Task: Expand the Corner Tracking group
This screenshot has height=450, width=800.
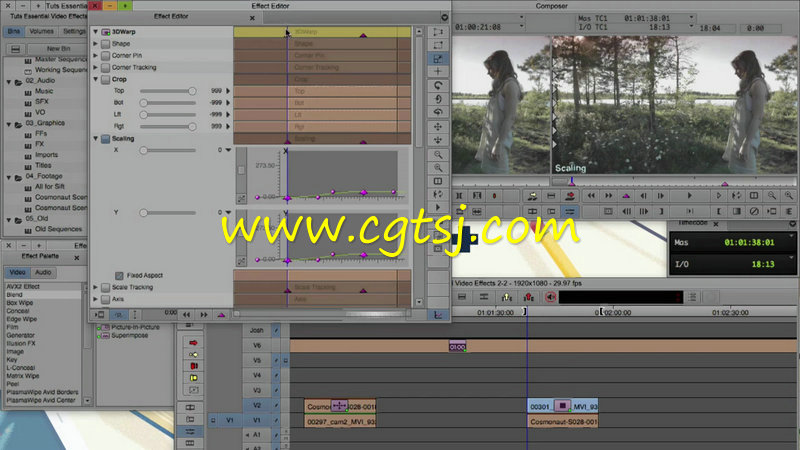Action: click(x=95, y=67)
